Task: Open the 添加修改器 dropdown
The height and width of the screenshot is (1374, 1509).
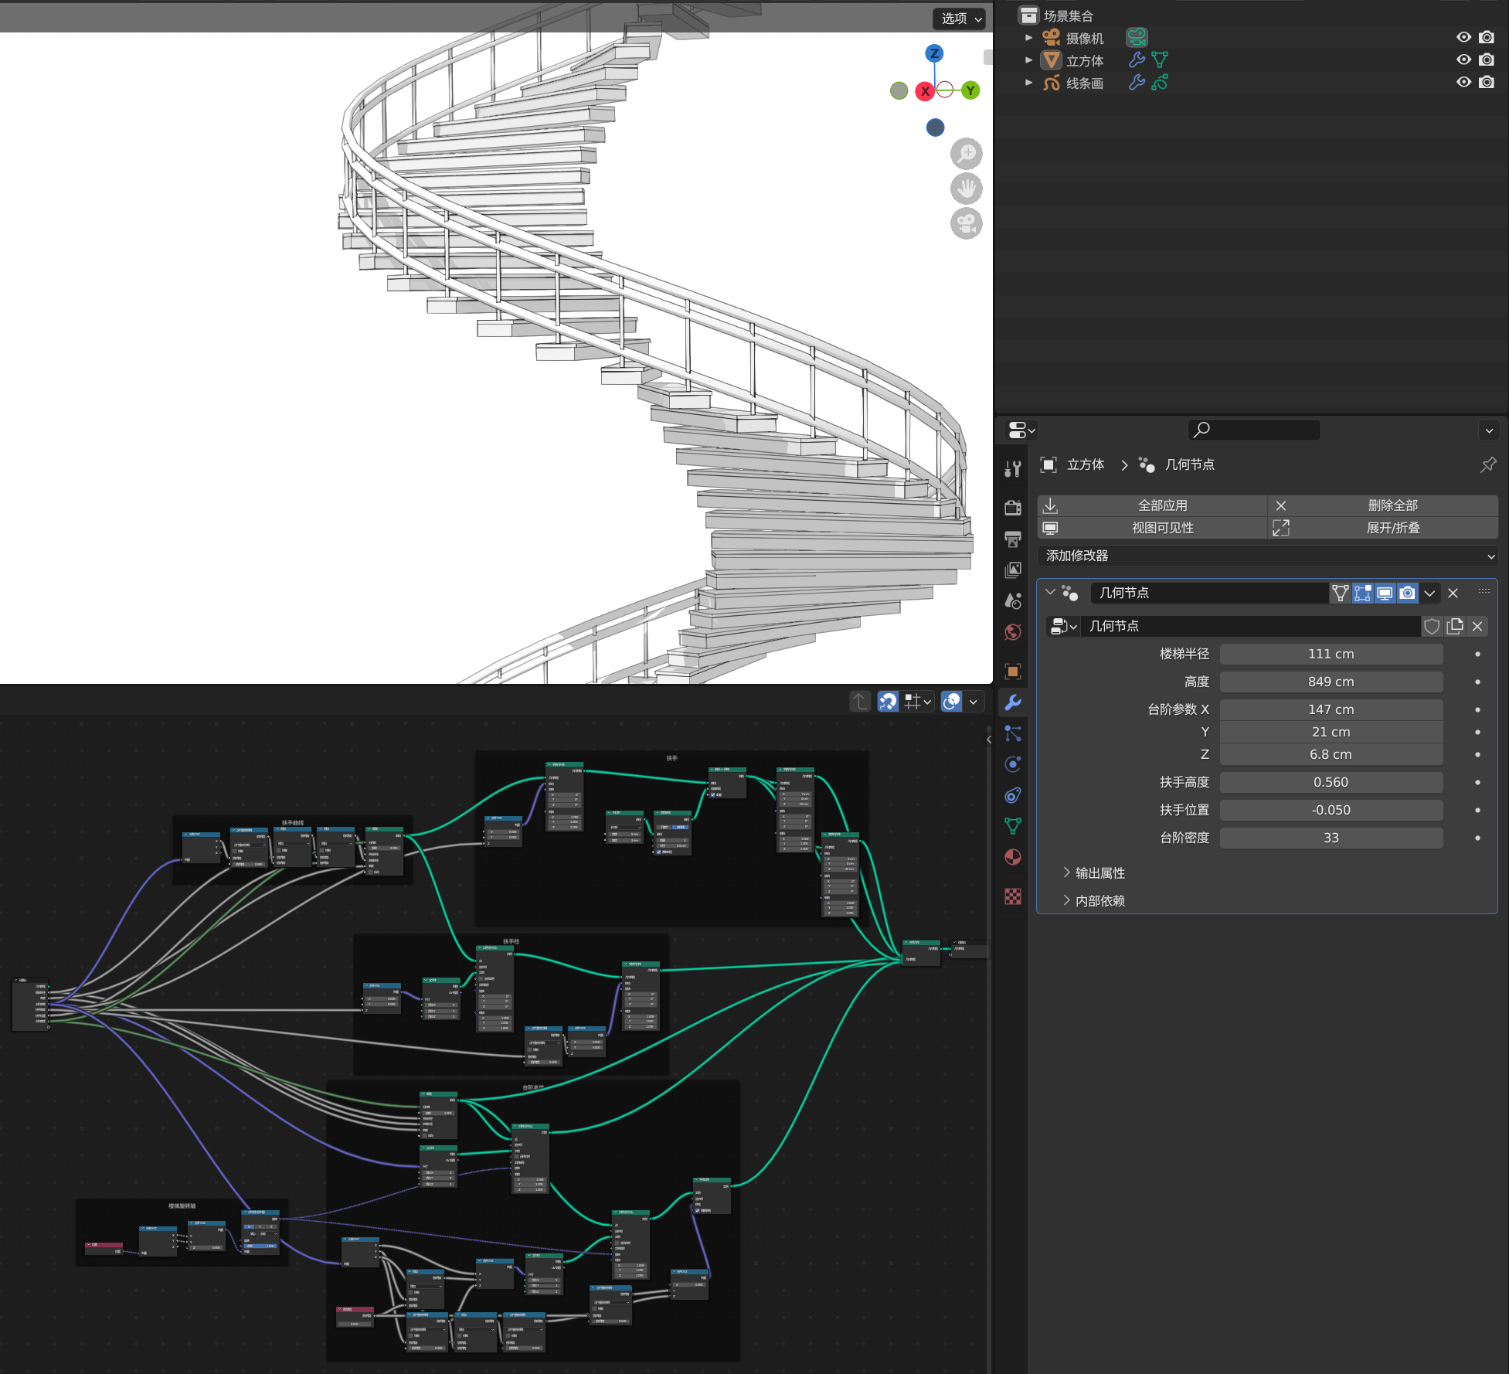Action: click(x=1268, y=556)
